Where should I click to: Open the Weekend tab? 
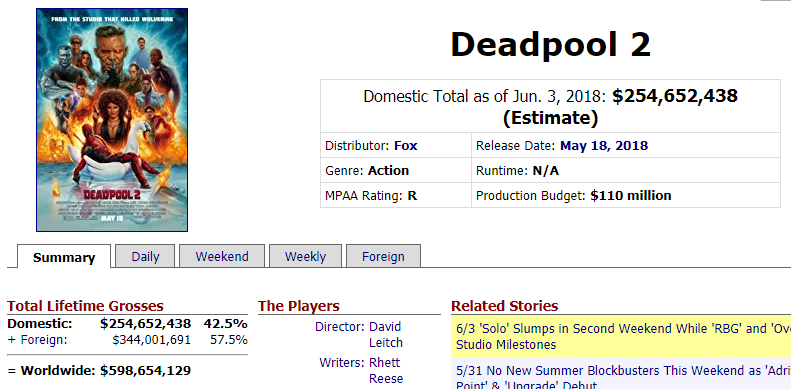pos(222,256)
